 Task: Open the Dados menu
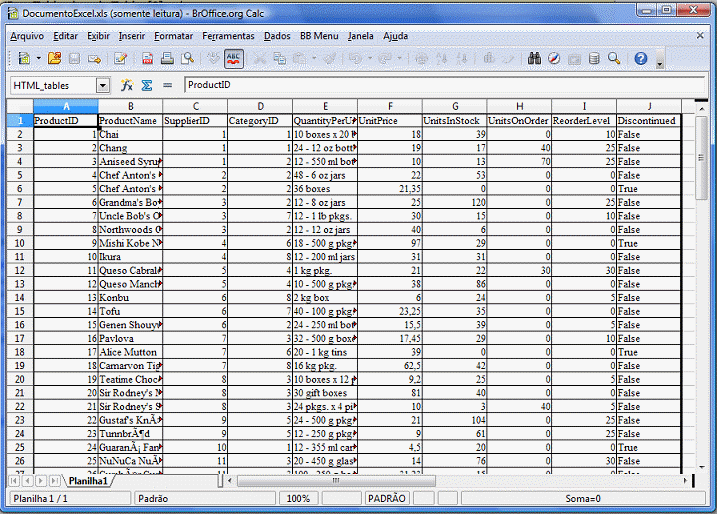point(277,36)
